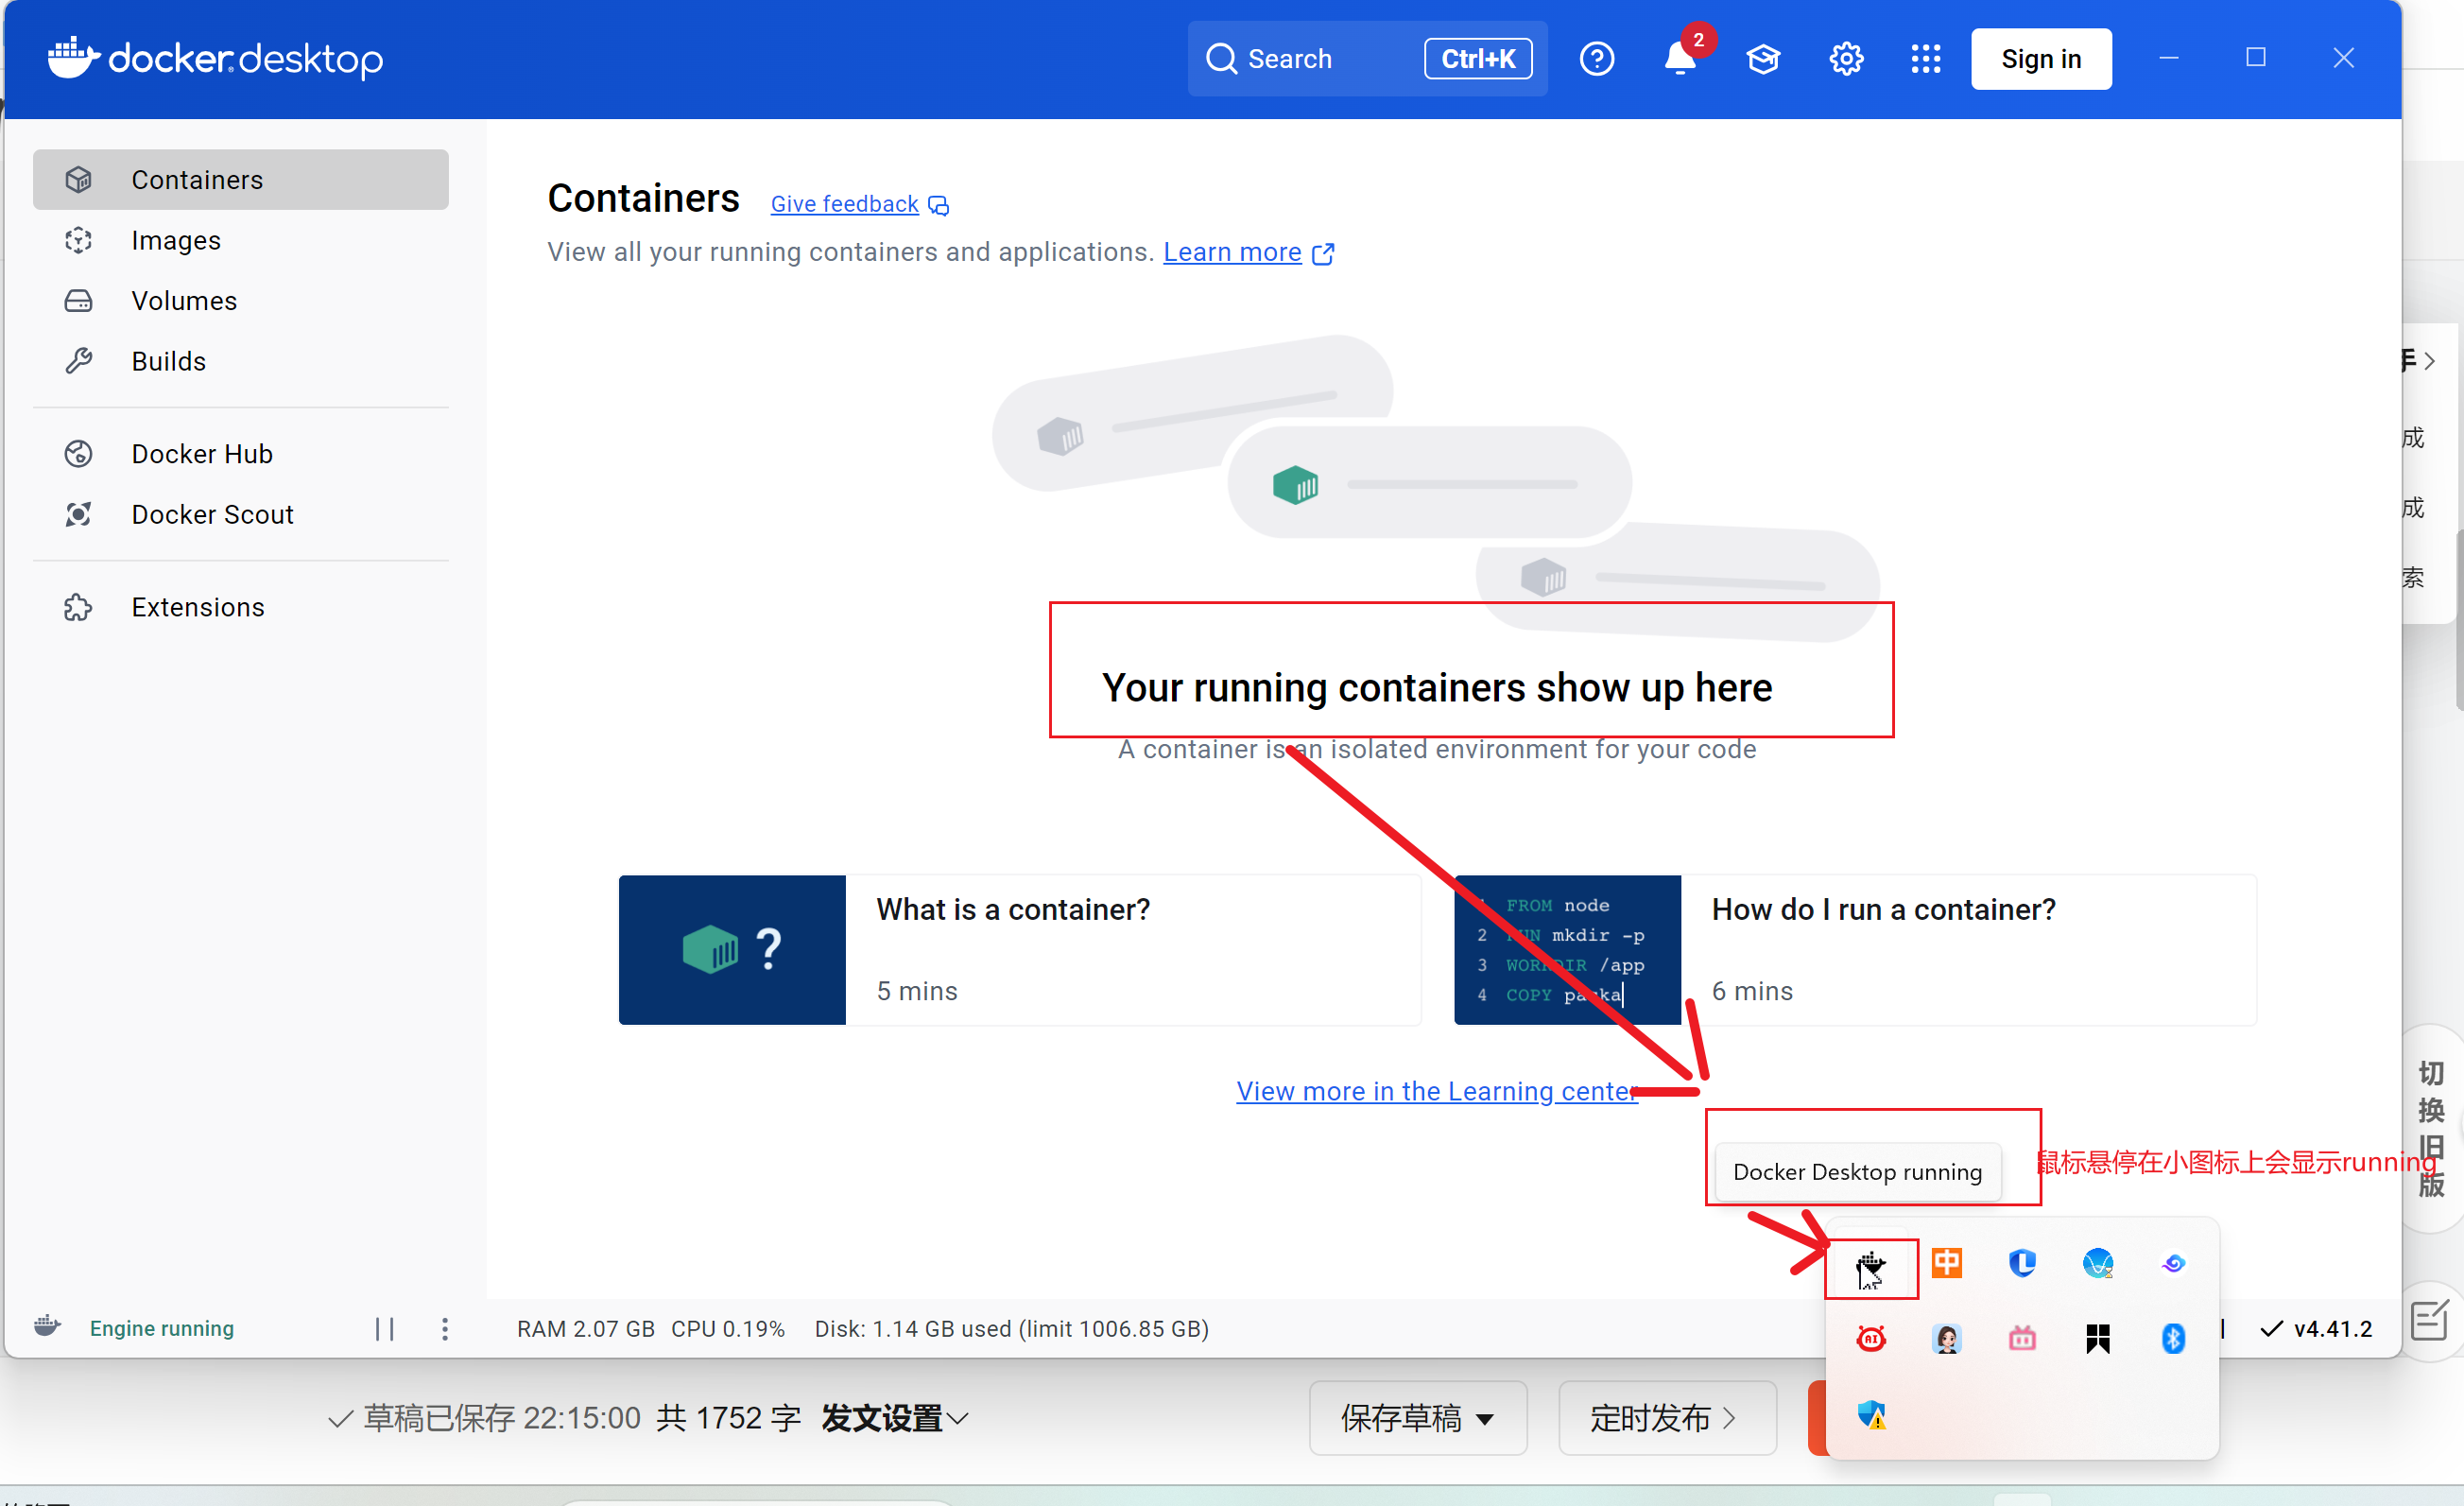2464x1506 pixels.
Task: Click the Give feedback link
Action: (x=844, y=204)
